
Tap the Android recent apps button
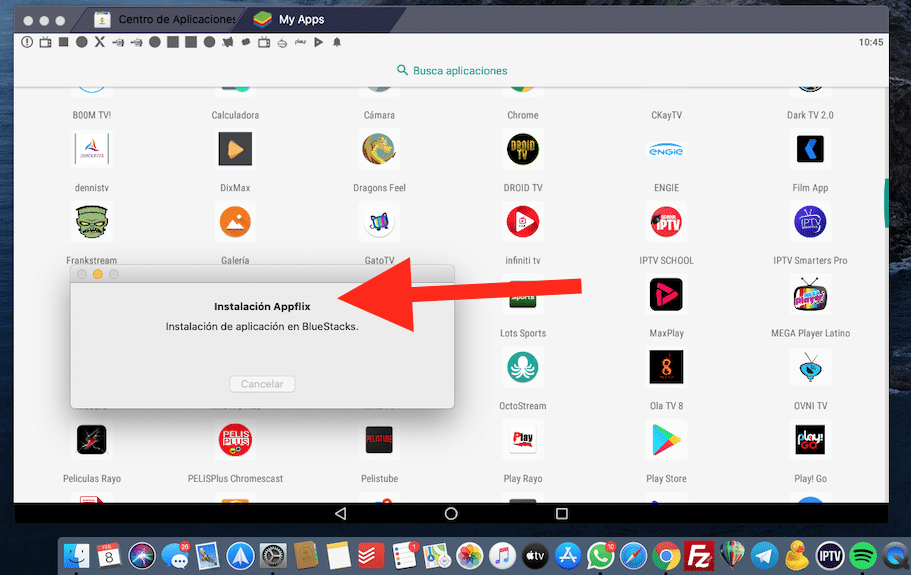(561, 513)
